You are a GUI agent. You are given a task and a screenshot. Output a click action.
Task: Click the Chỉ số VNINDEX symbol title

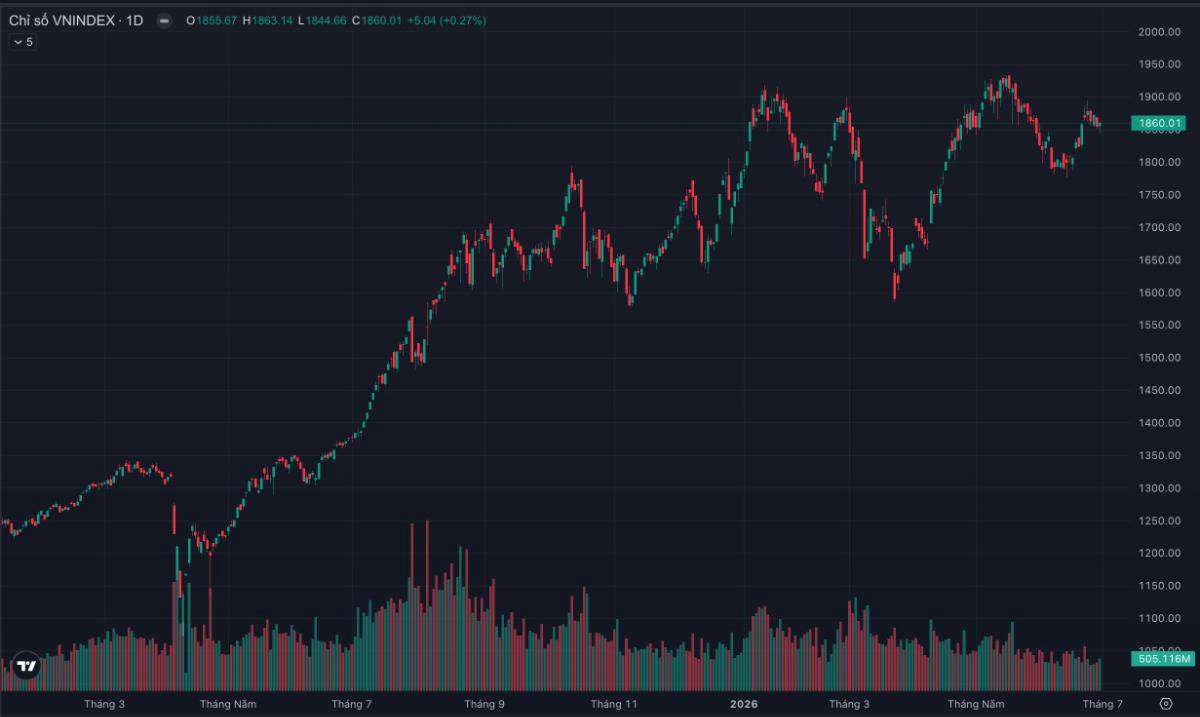point(75,20)
